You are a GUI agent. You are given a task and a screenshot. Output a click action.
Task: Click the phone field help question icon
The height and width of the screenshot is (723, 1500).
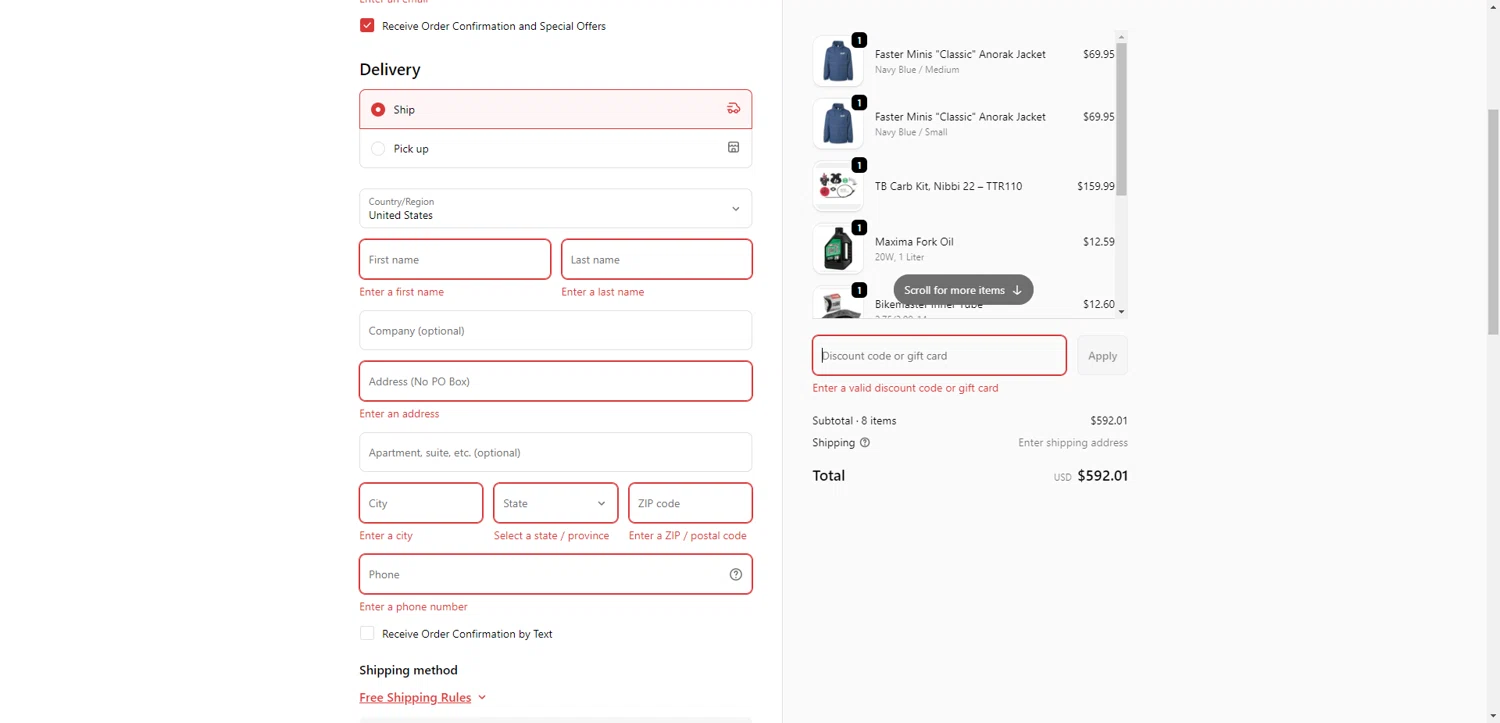(736, 574)
